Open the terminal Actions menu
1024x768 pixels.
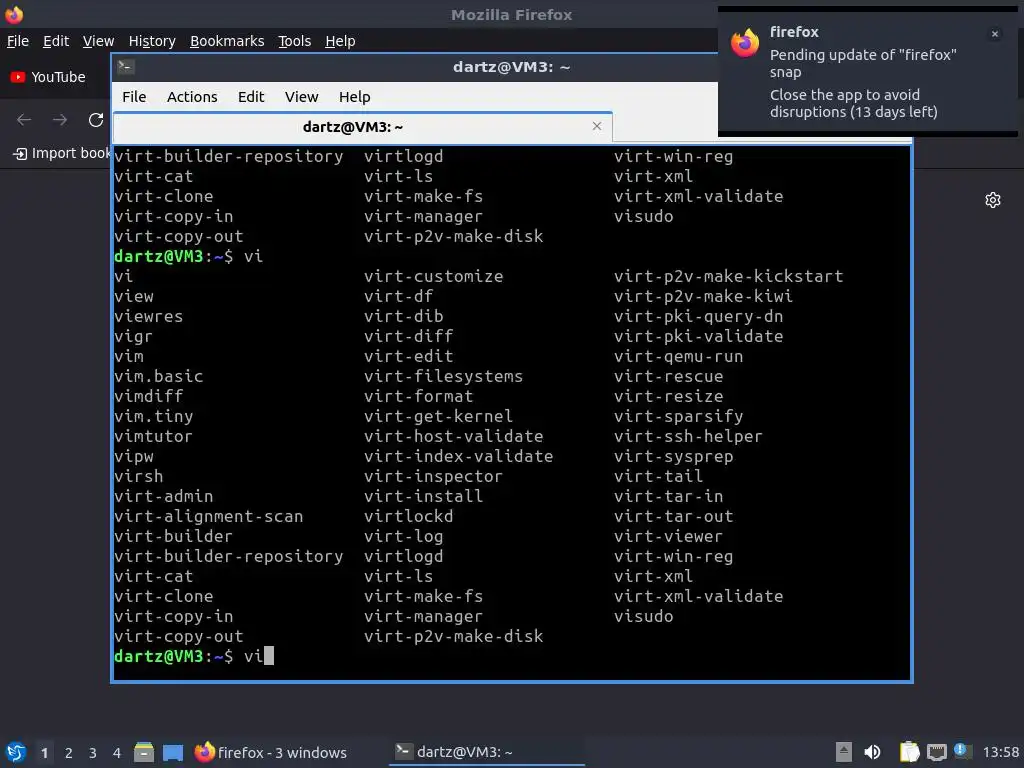tap(192, 97)
